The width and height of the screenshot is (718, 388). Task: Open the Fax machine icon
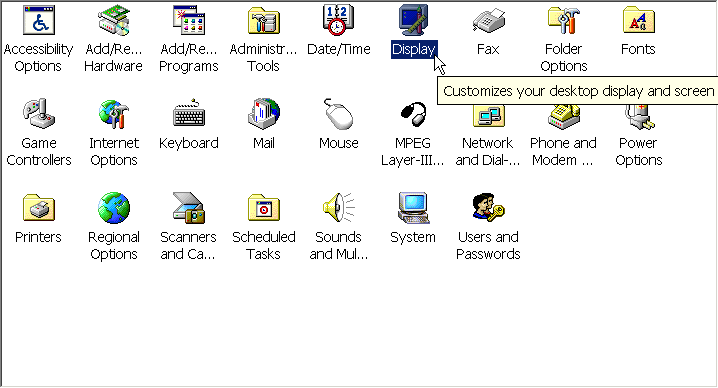[489, 21]
